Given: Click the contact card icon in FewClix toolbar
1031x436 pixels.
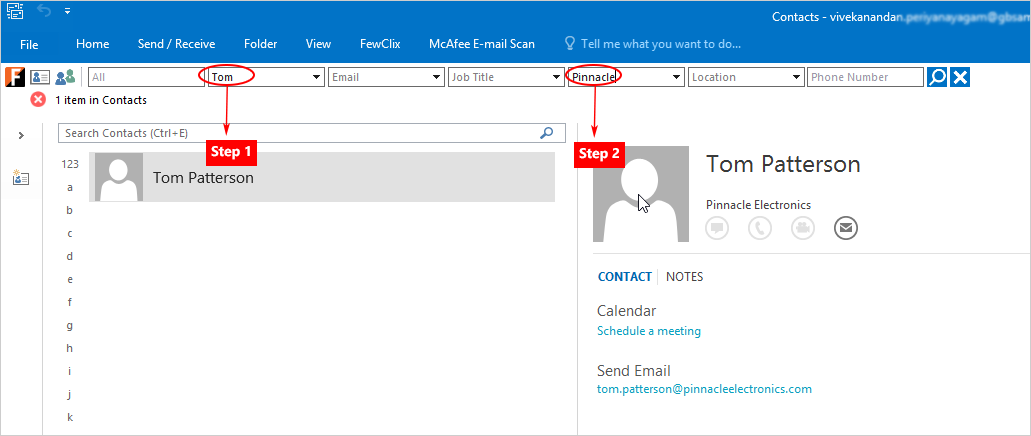Looking at the screenshot, I should point(40,77).
